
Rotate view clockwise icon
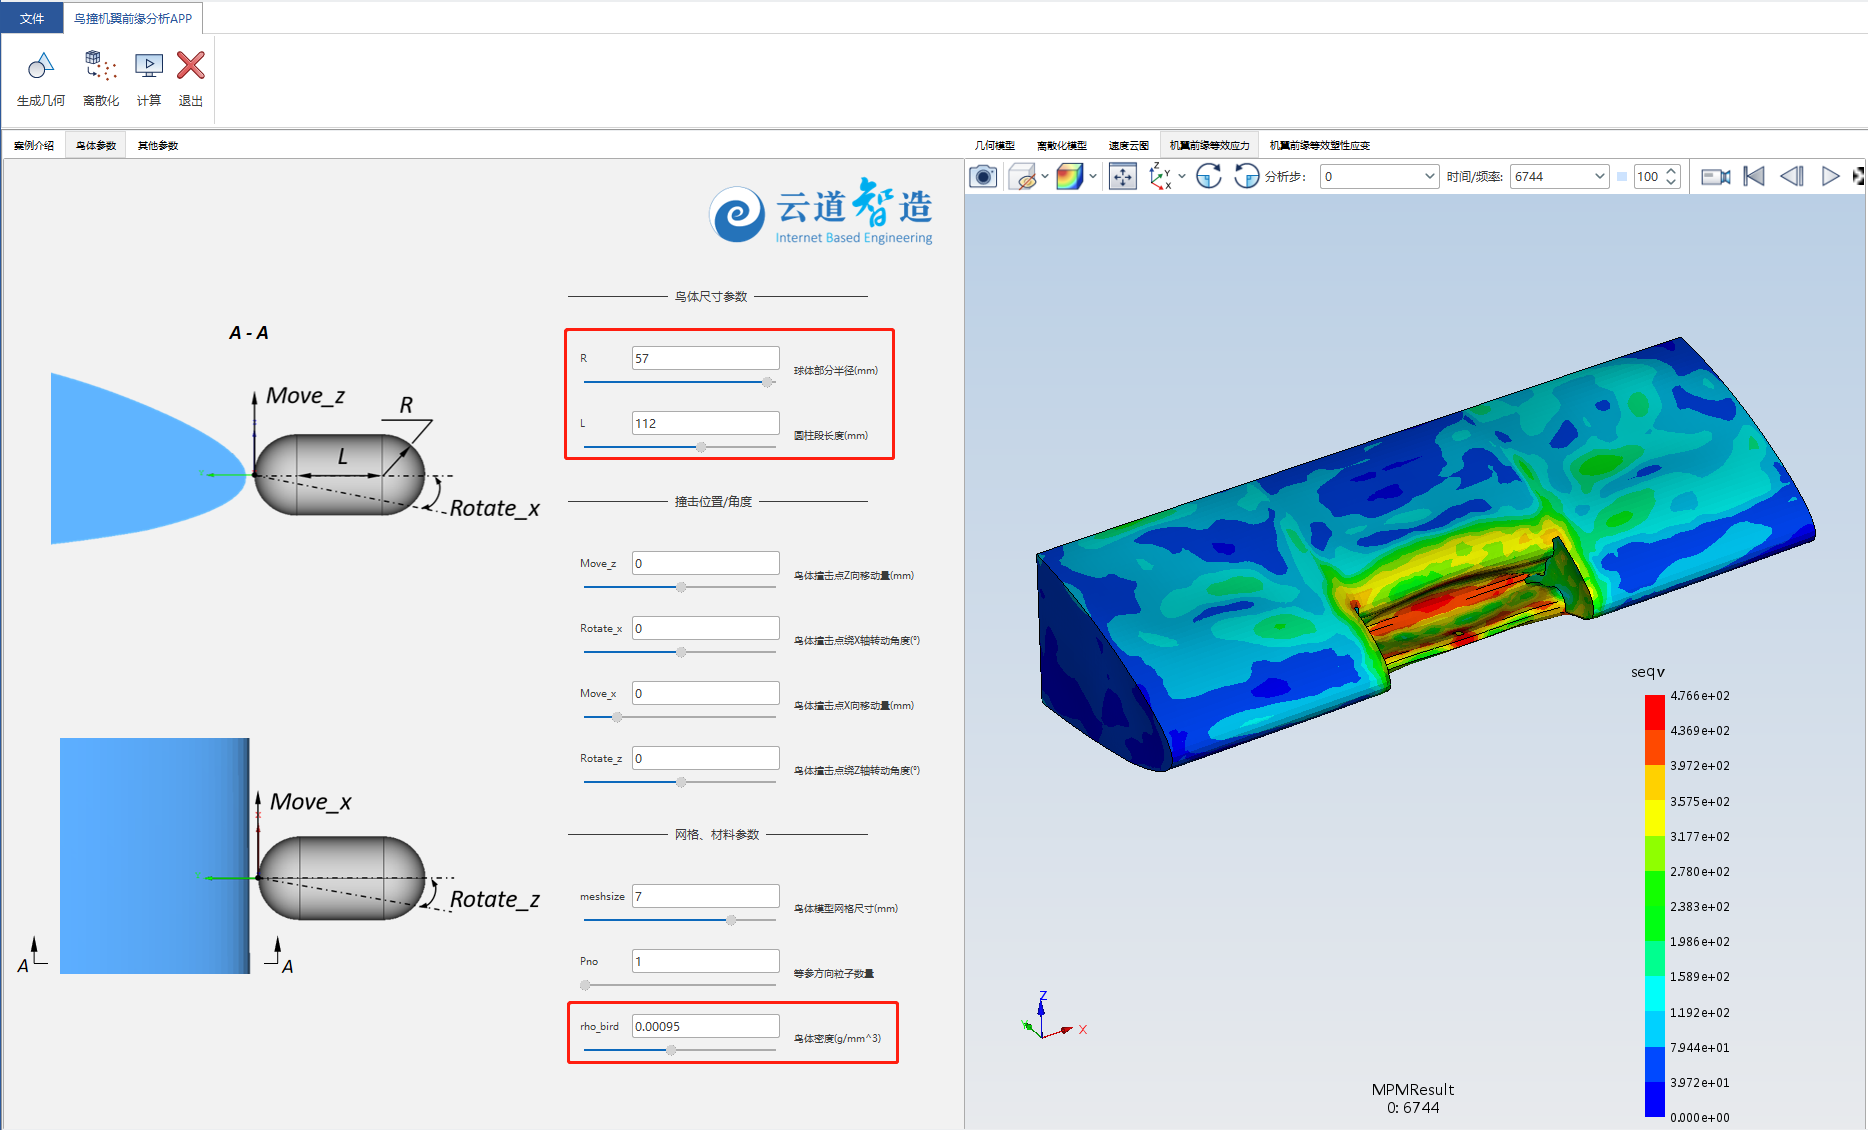[x=1209, y=177]
